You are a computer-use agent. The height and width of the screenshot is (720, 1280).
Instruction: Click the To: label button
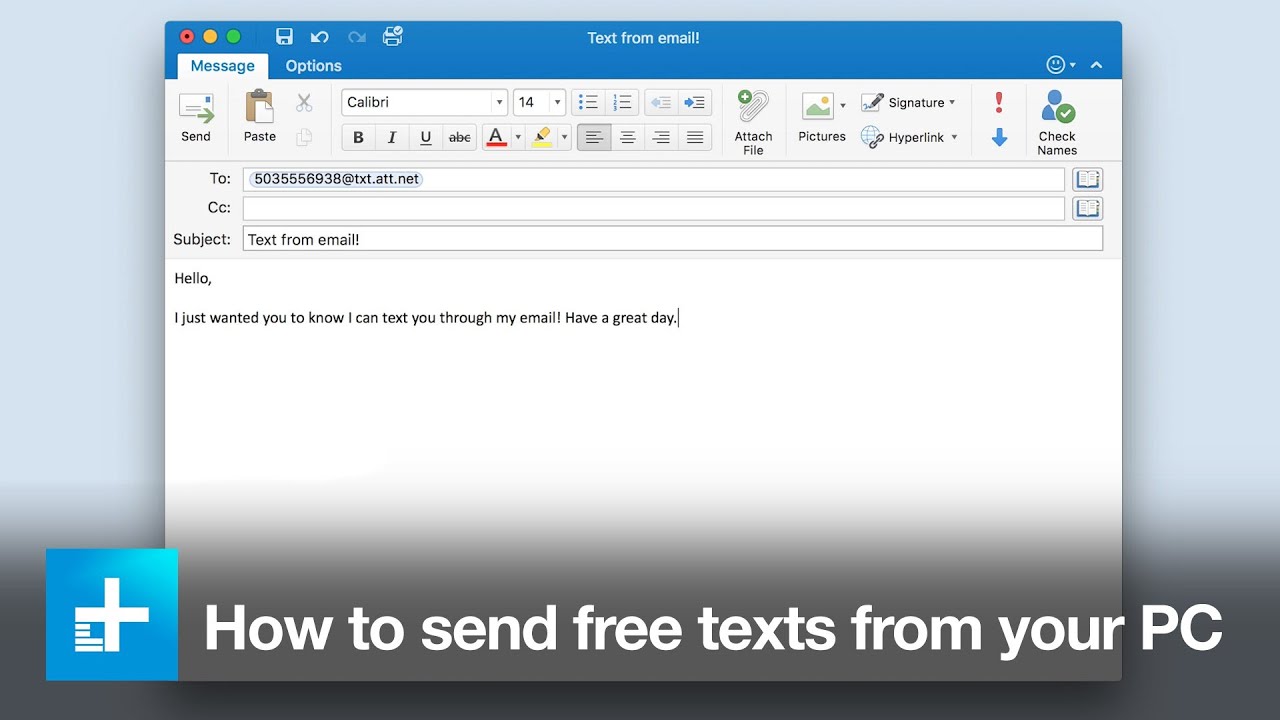pyautogui.click(x=220, y=179)
